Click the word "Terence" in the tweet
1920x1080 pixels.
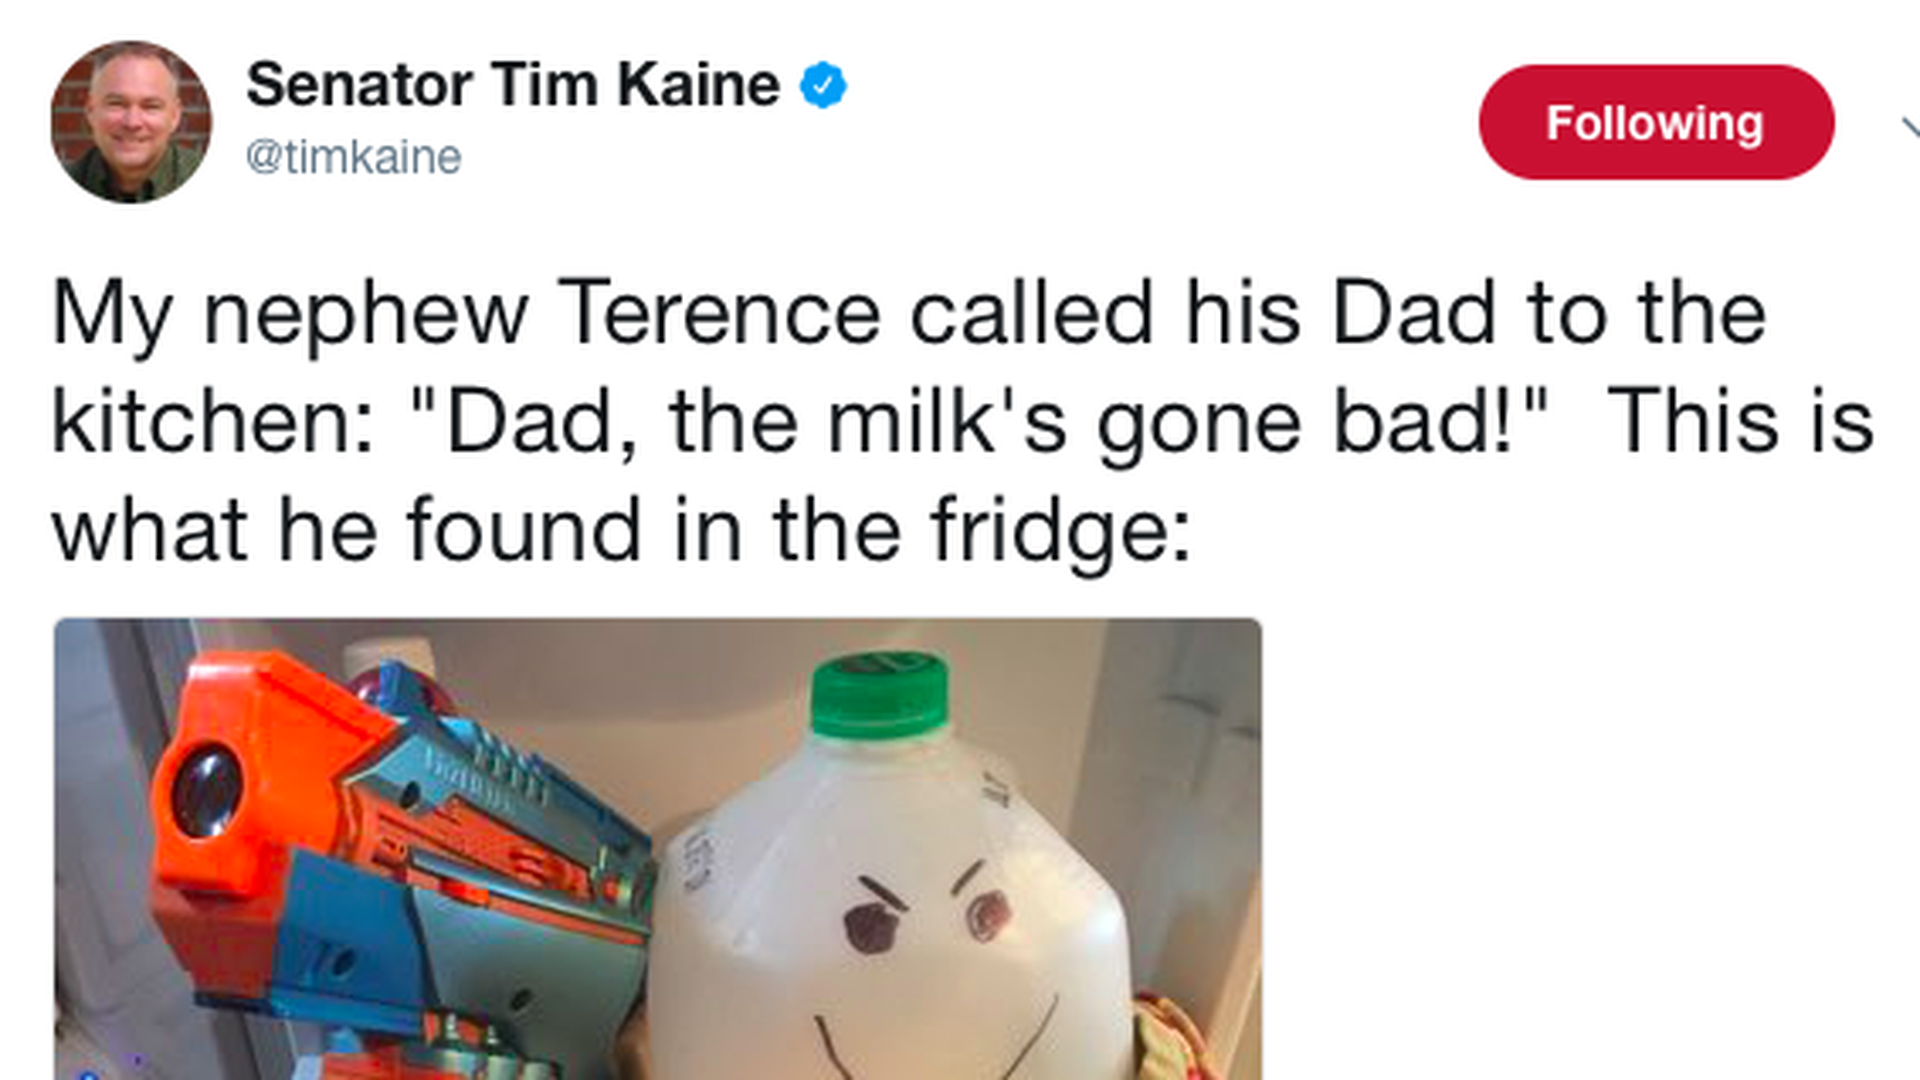pyautogui.click(x=718, y=314)
